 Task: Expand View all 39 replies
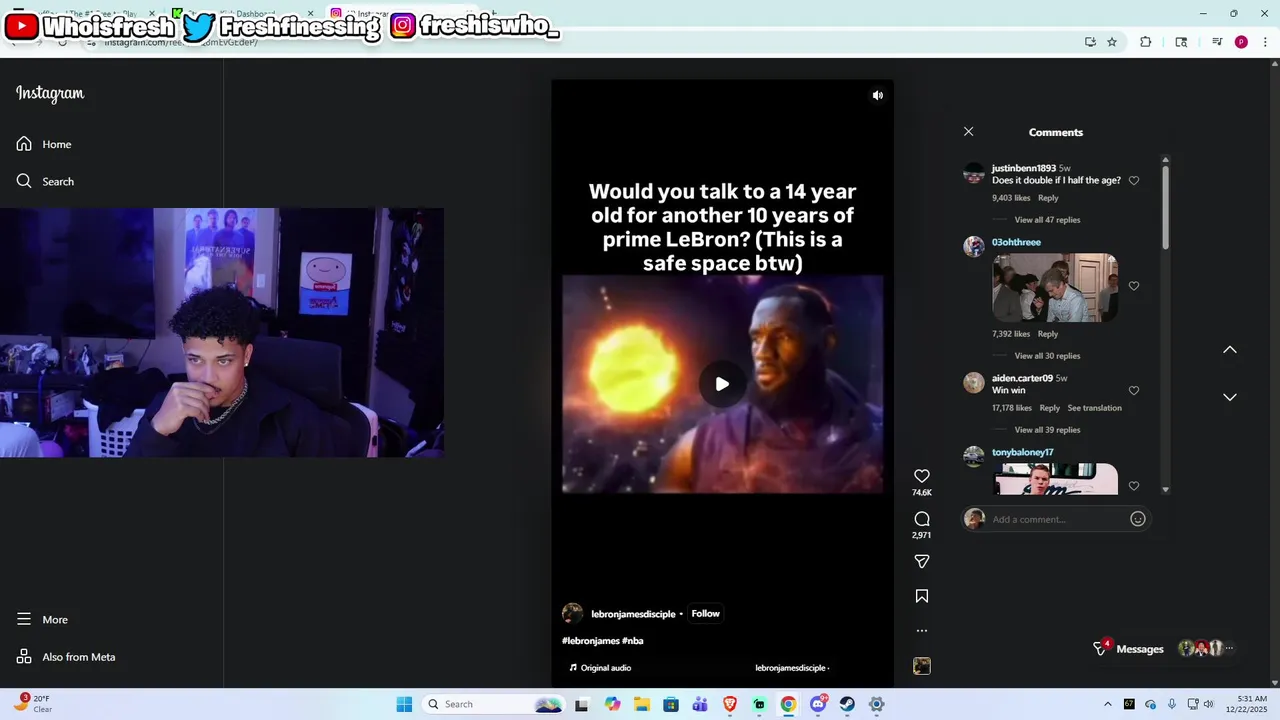1047,430
